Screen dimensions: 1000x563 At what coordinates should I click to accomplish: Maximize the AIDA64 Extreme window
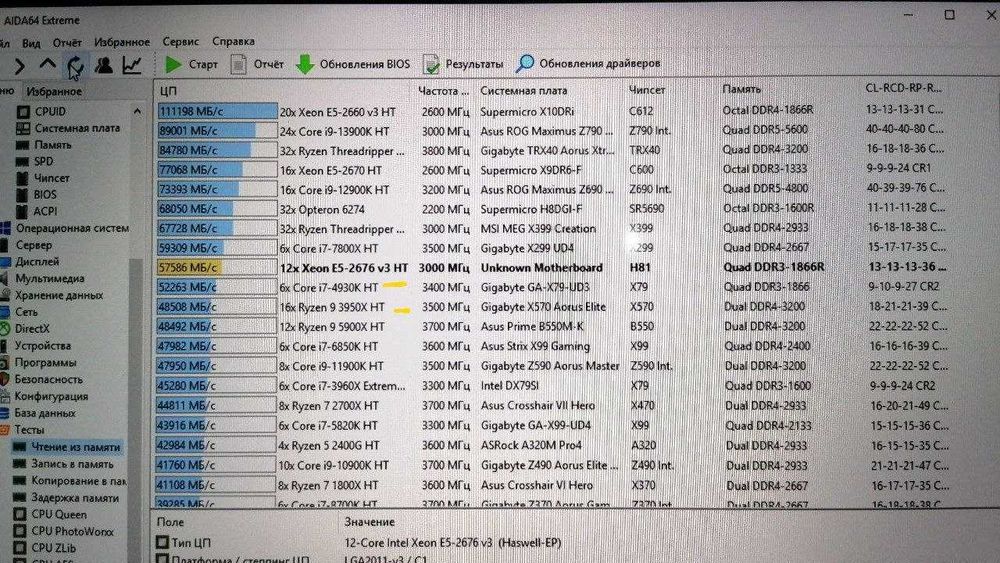coord(950,14)
